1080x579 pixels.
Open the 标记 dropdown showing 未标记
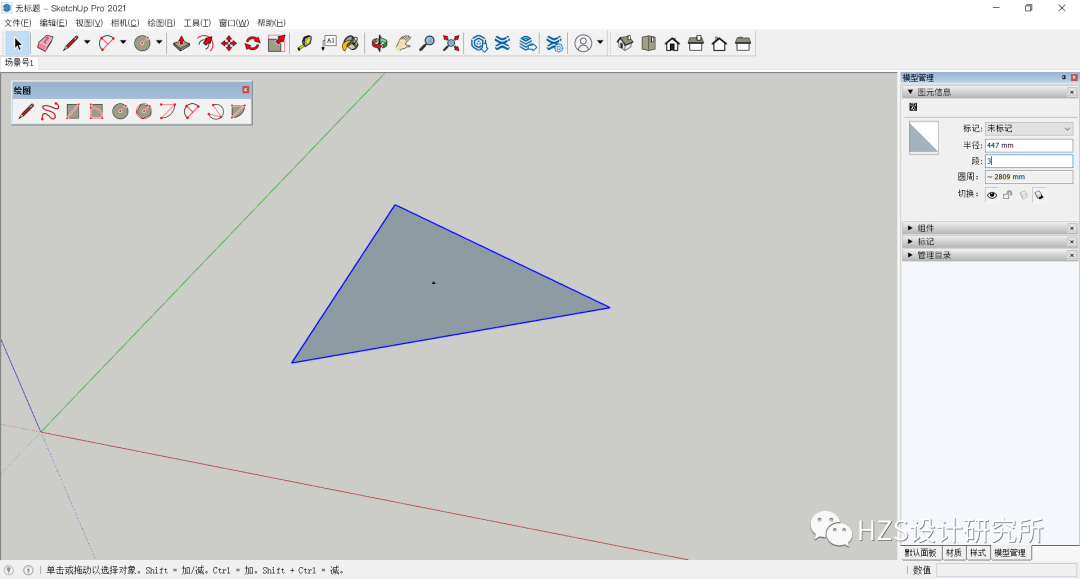[1029, 128]
